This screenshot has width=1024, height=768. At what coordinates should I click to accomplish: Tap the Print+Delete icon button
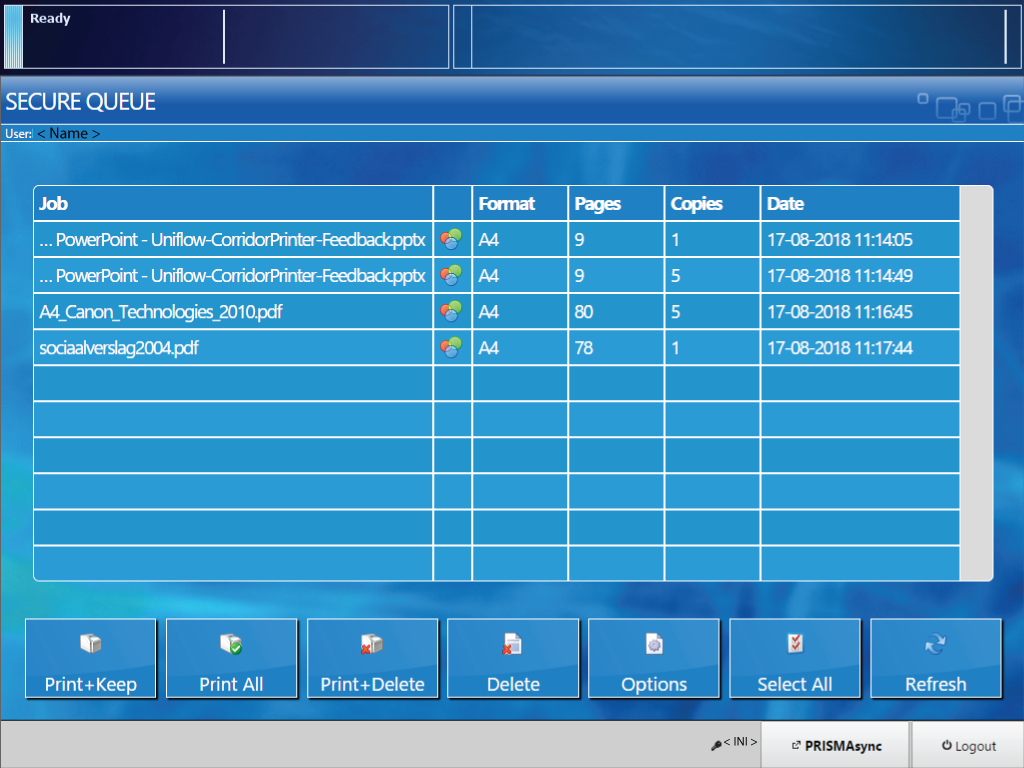point(372,646)
